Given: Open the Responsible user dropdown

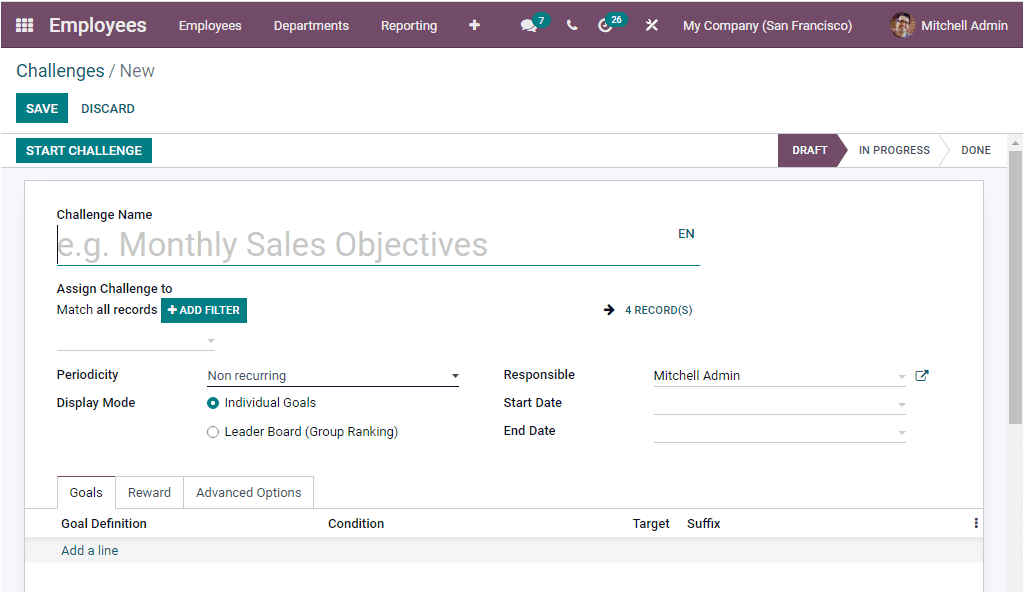Looking at the screenshot, I should pyautogui.click(x=902, y=375).
